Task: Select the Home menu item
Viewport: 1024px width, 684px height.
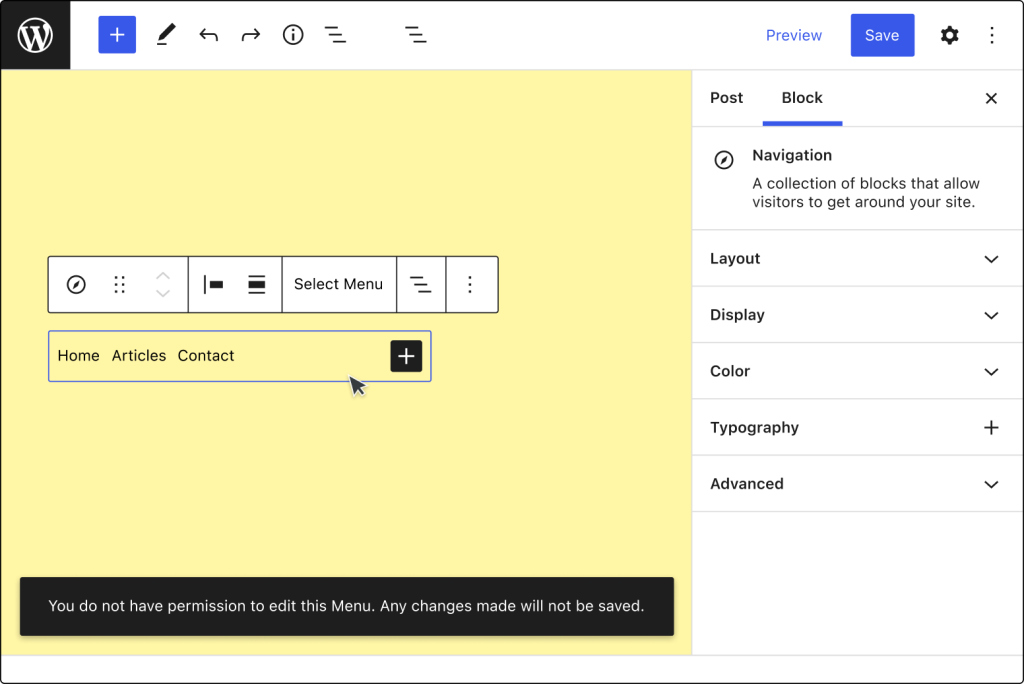Action: pyautogui.click(x=78, y=355)
